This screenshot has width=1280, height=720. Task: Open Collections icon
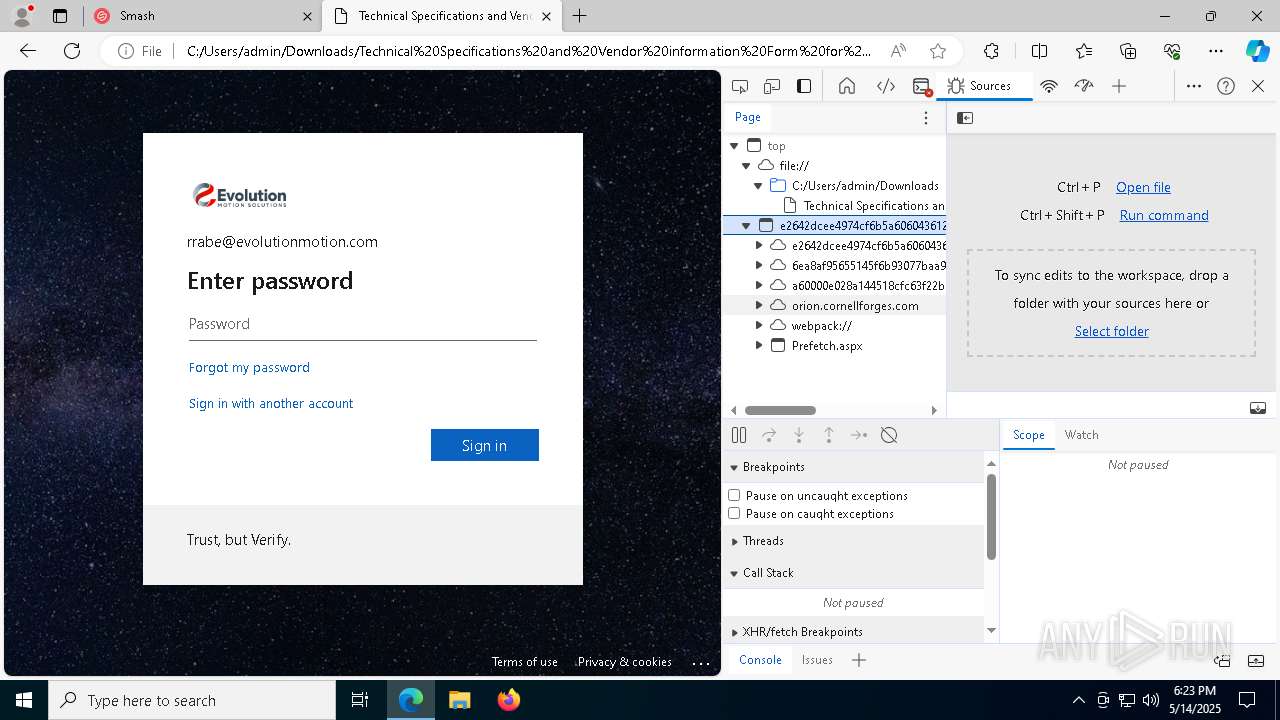click(1128, 51)
